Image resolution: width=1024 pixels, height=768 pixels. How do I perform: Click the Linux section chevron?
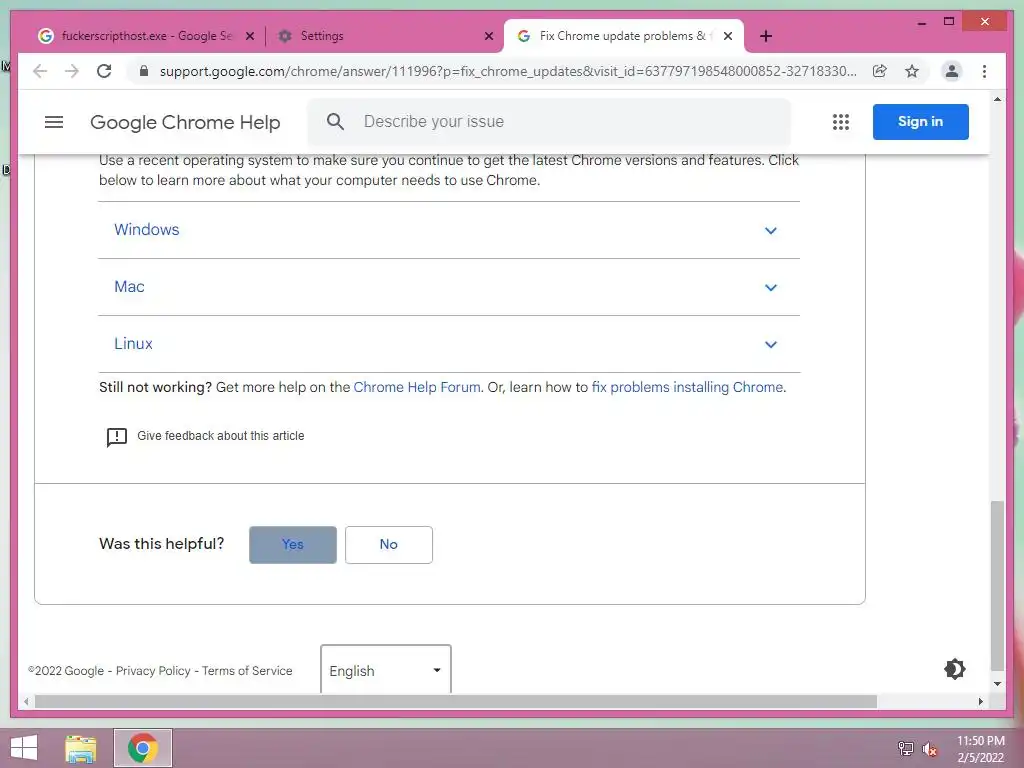771,344
